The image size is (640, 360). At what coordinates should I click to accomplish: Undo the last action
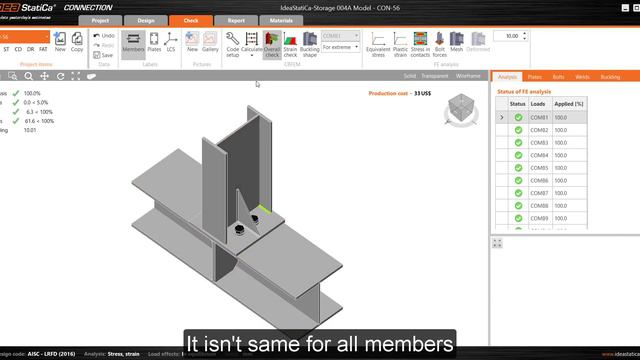coord(104,36)
